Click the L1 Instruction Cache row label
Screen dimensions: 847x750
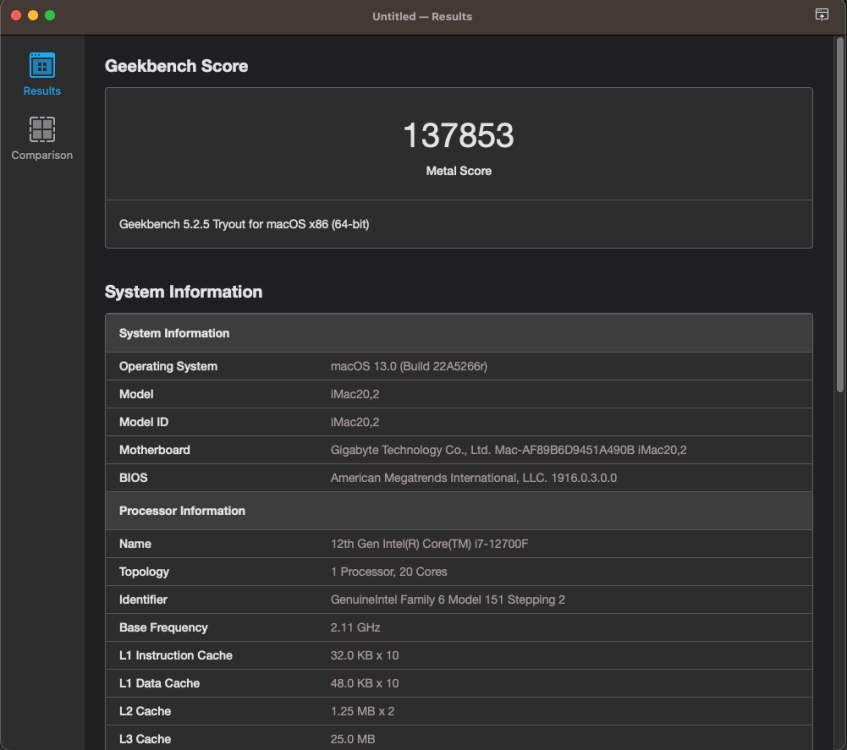coord(176,656)
